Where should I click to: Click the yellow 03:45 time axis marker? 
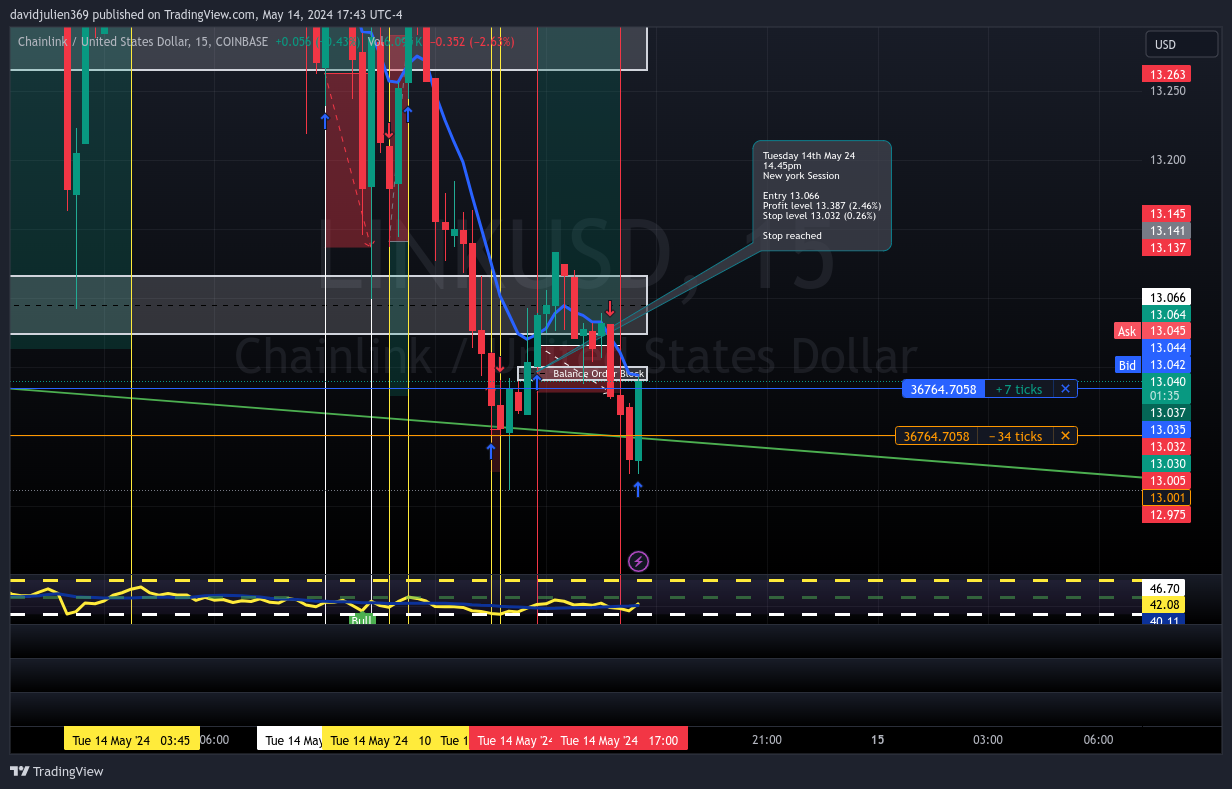click(132, 740)
